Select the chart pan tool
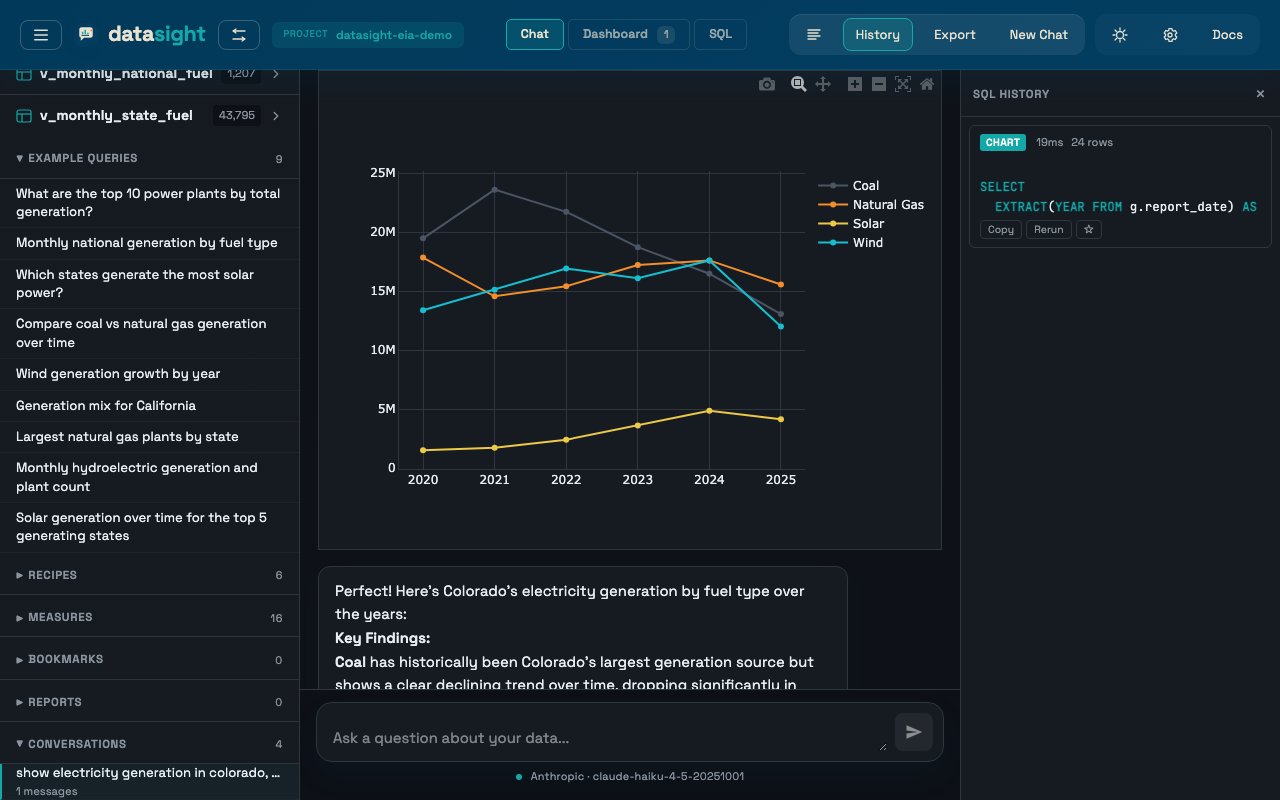Image resolution: width=1280 pixels, height=800 pixels. pyautogui.click(x=823, y=84)
